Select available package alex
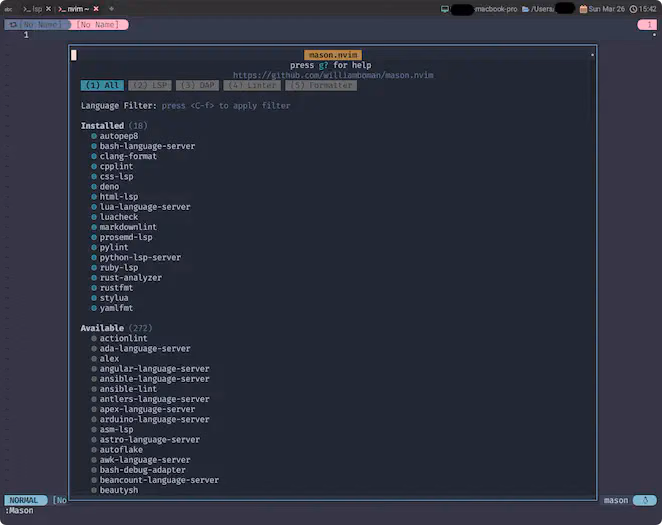This screenshot has height=525, width=662. (x=109, y=358)
